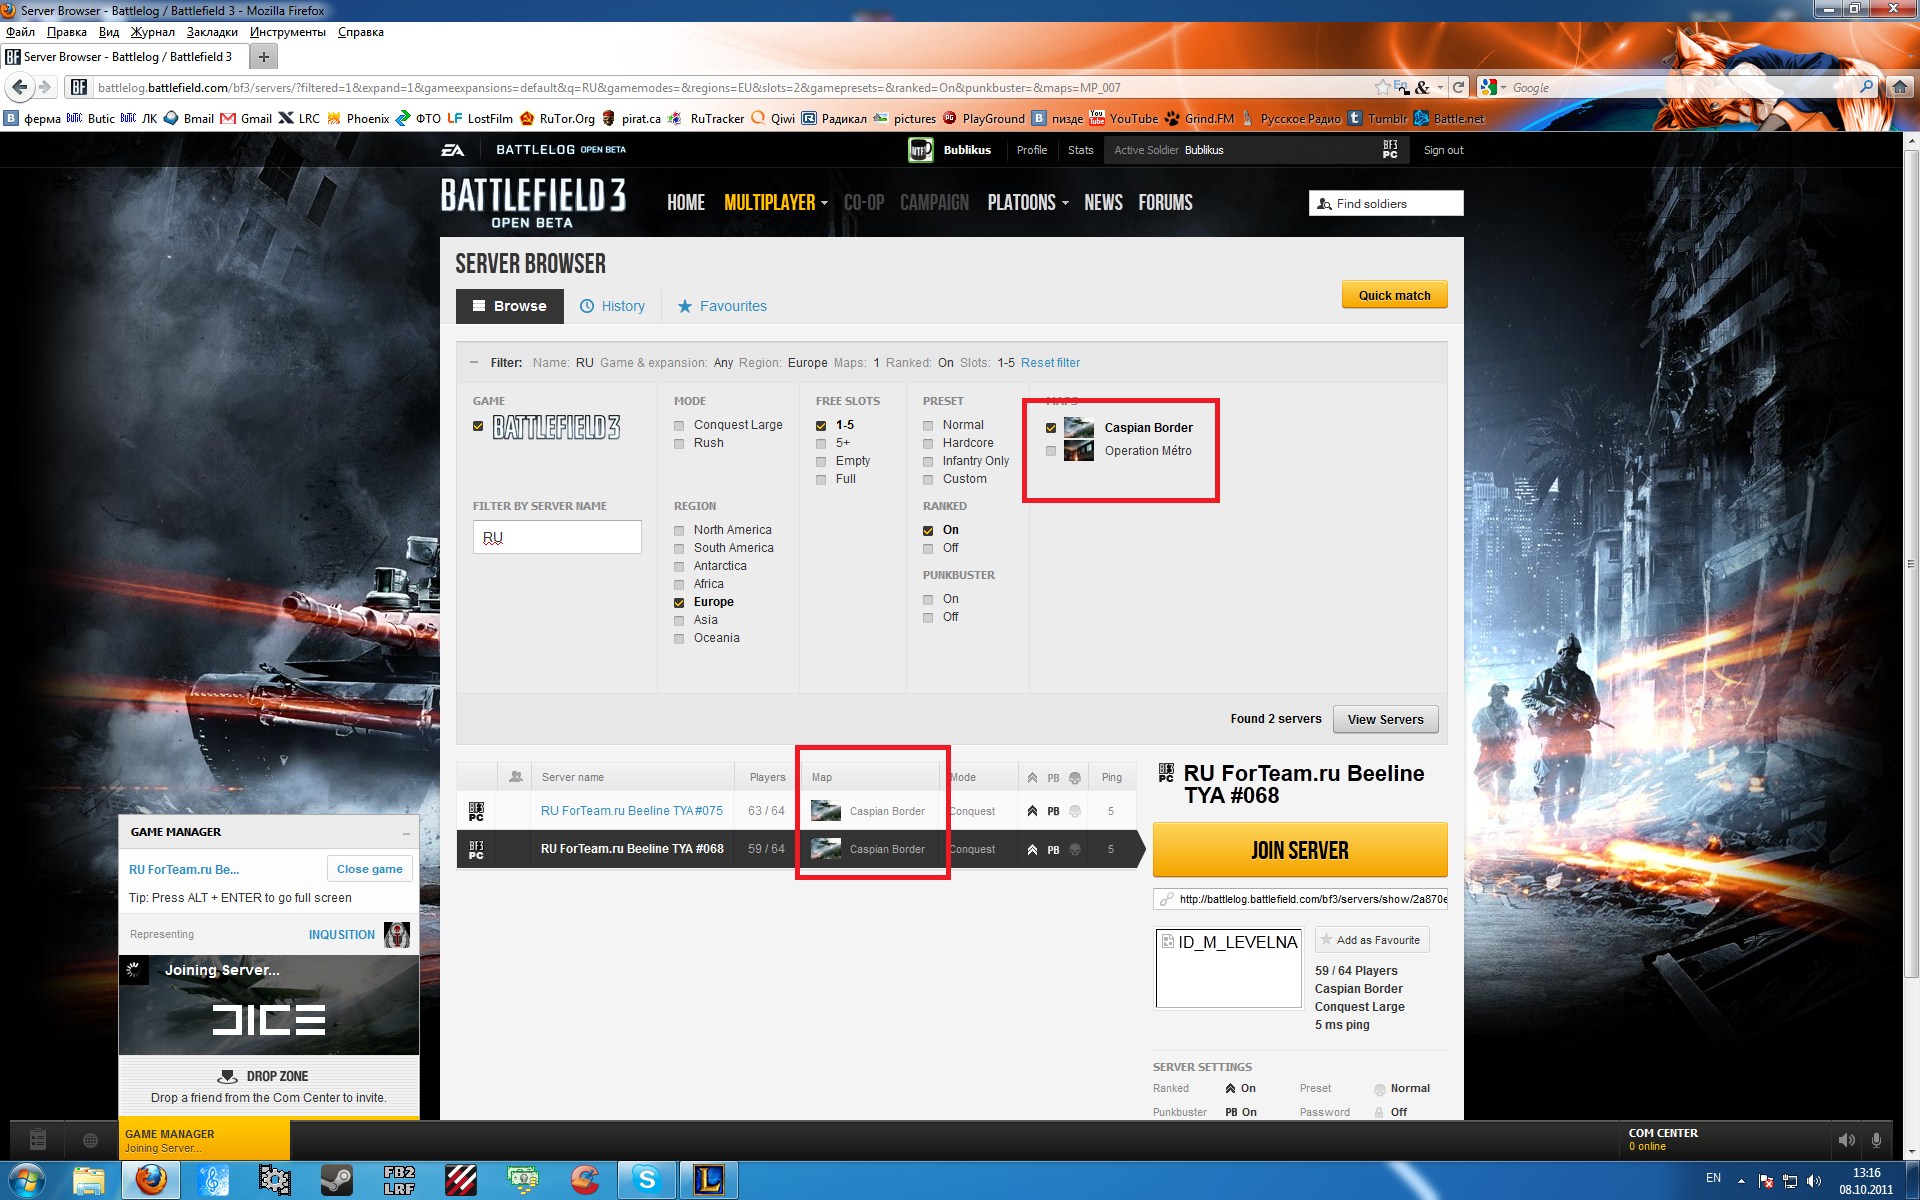Switch to the History tab
1920x1200 pixels.
[x=613, y=306]
